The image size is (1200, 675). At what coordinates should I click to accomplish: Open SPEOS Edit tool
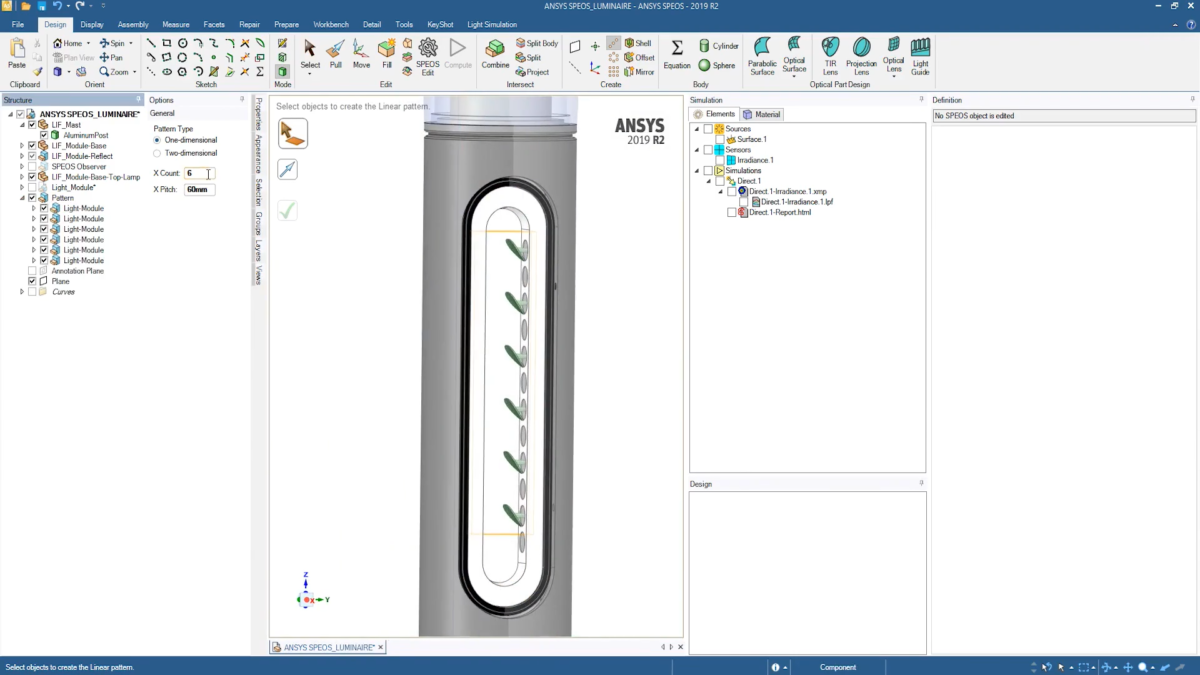click(x=428, y=57)
